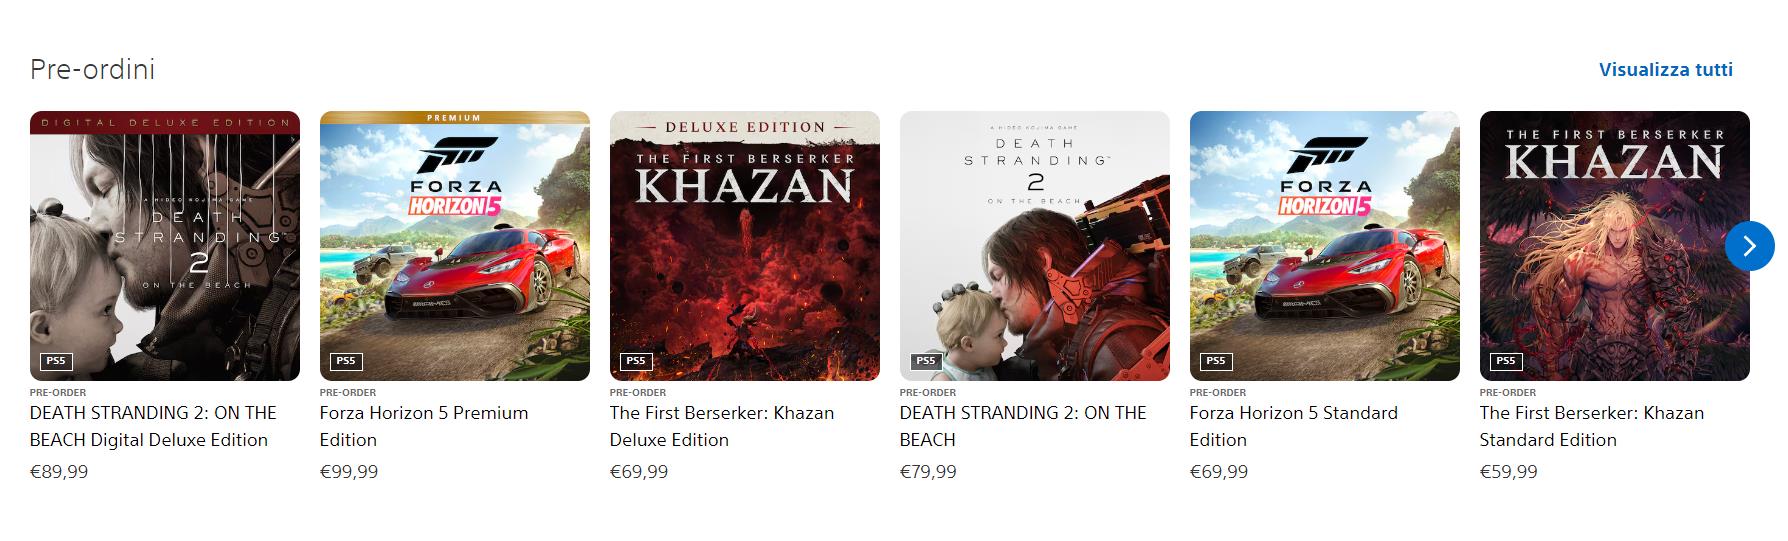This screenshot has height=541, width=1788.
Task: Click the PS5 badge on Khazan Standard cover
Action: coord(1506,361)
